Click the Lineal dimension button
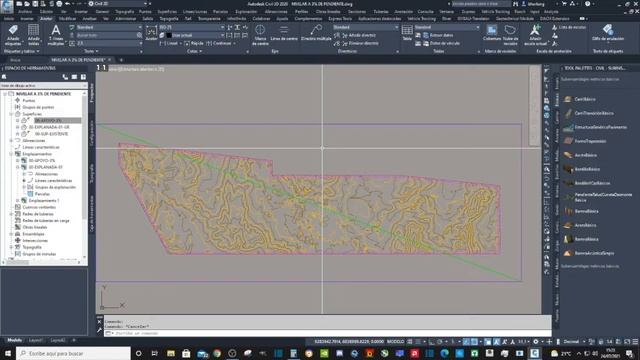 click(x=169, y=43)
